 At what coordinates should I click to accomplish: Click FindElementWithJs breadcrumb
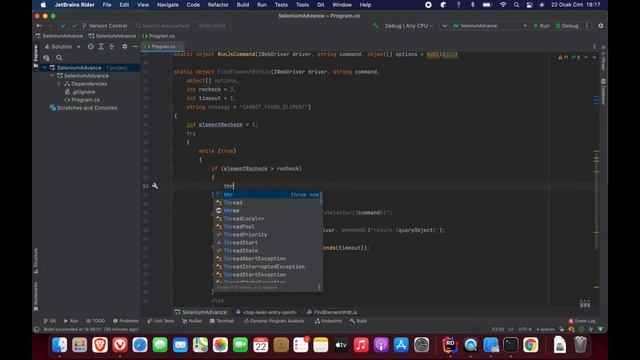coord(332,312)
